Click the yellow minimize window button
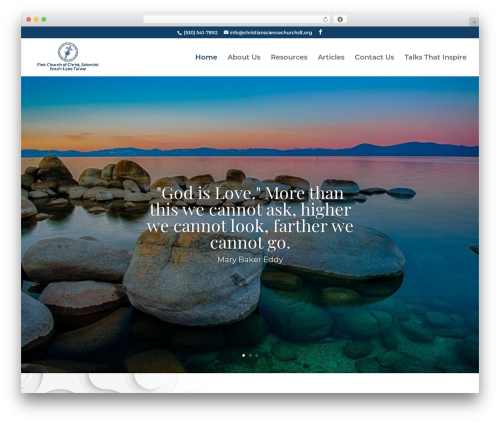The width and height of the screenshot is (500, 423). pyautogui.click(x=36, y=19)
